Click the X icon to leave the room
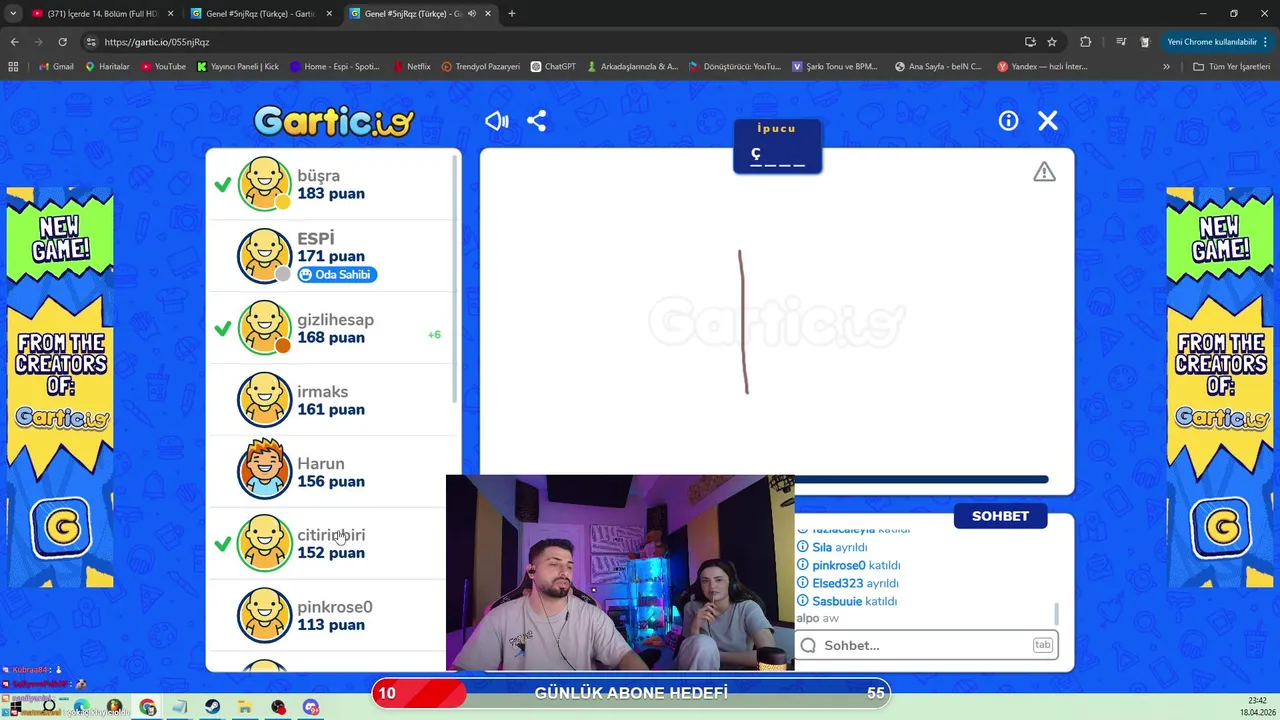Image resolution: width=1280 pixels, height=720 pixels. 1047,121
